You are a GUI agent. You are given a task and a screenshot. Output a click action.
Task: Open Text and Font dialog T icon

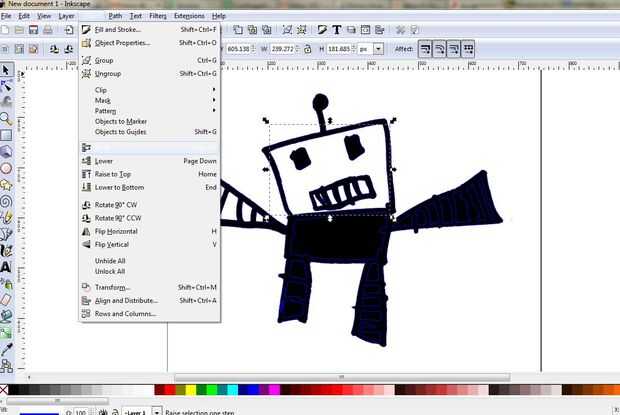[337, 30]
